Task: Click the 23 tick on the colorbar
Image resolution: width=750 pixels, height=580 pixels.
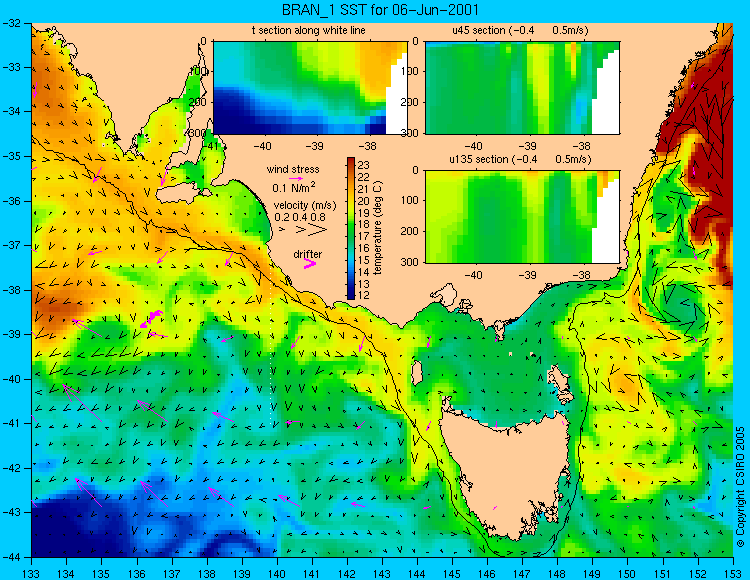Action: tap(364, 165)
